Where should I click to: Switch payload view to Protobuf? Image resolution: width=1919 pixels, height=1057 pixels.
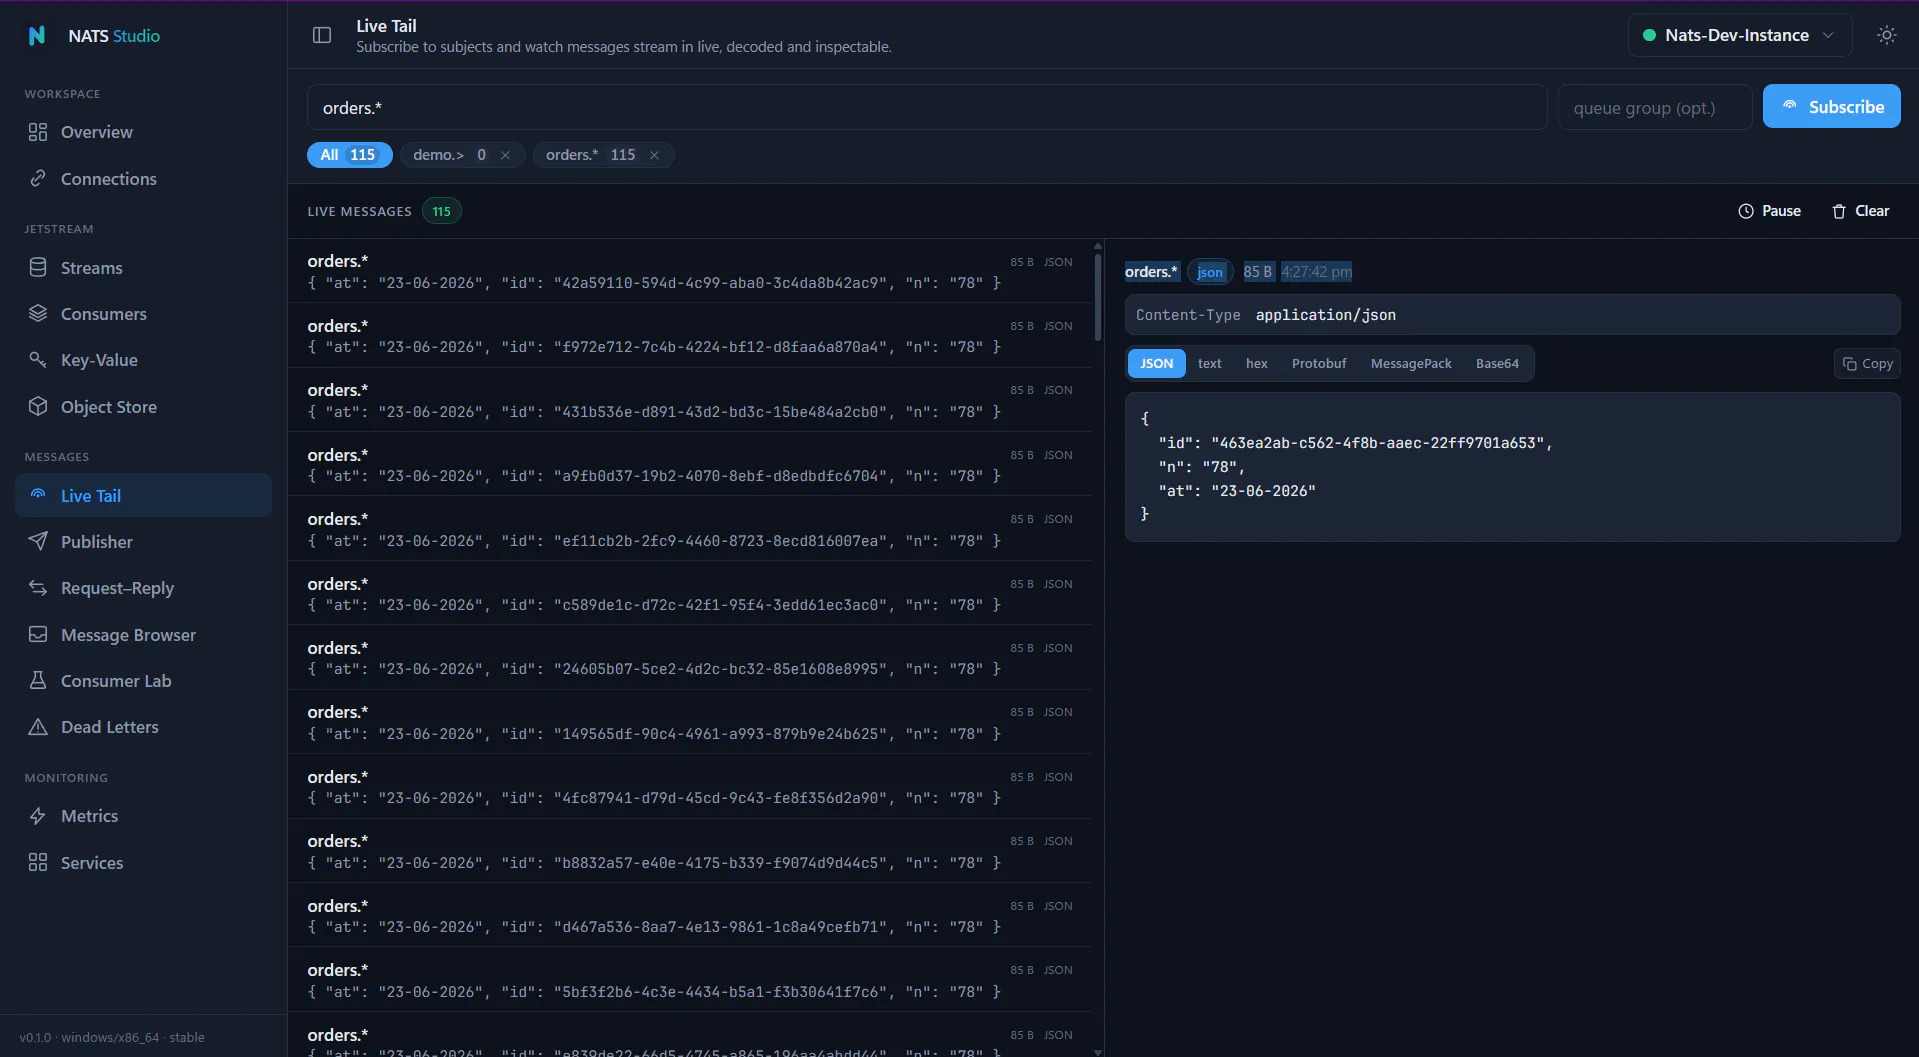coord(1318,364)
